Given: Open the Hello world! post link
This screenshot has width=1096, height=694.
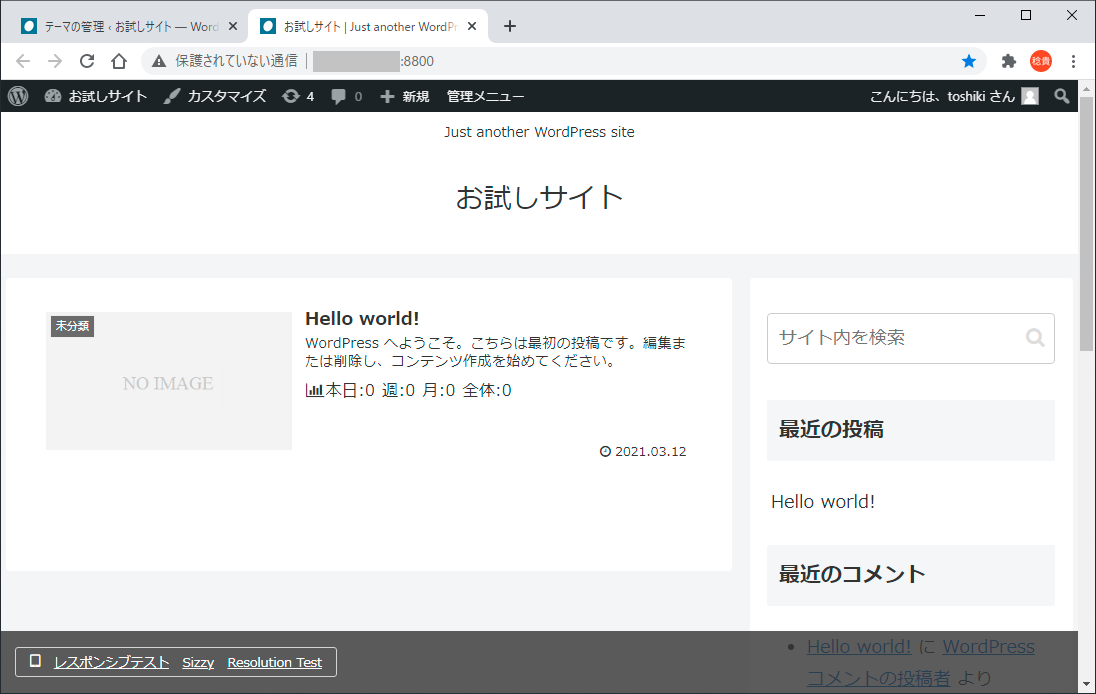Looking at the screenshot, I should 363,318.
